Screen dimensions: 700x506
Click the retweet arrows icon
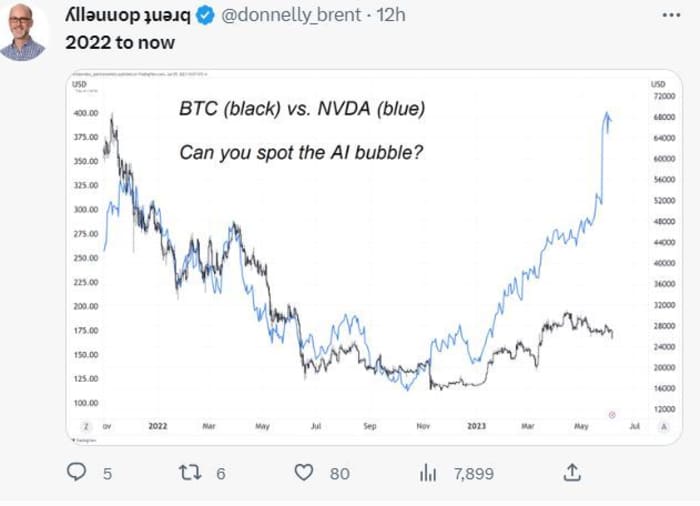[190, 473]
